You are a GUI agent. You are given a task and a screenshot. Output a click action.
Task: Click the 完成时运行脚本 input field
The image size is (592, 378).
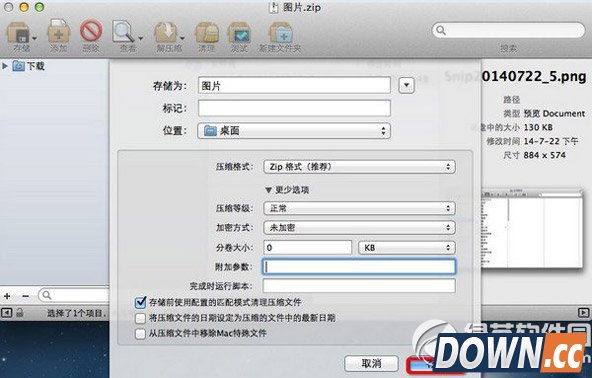359,286
